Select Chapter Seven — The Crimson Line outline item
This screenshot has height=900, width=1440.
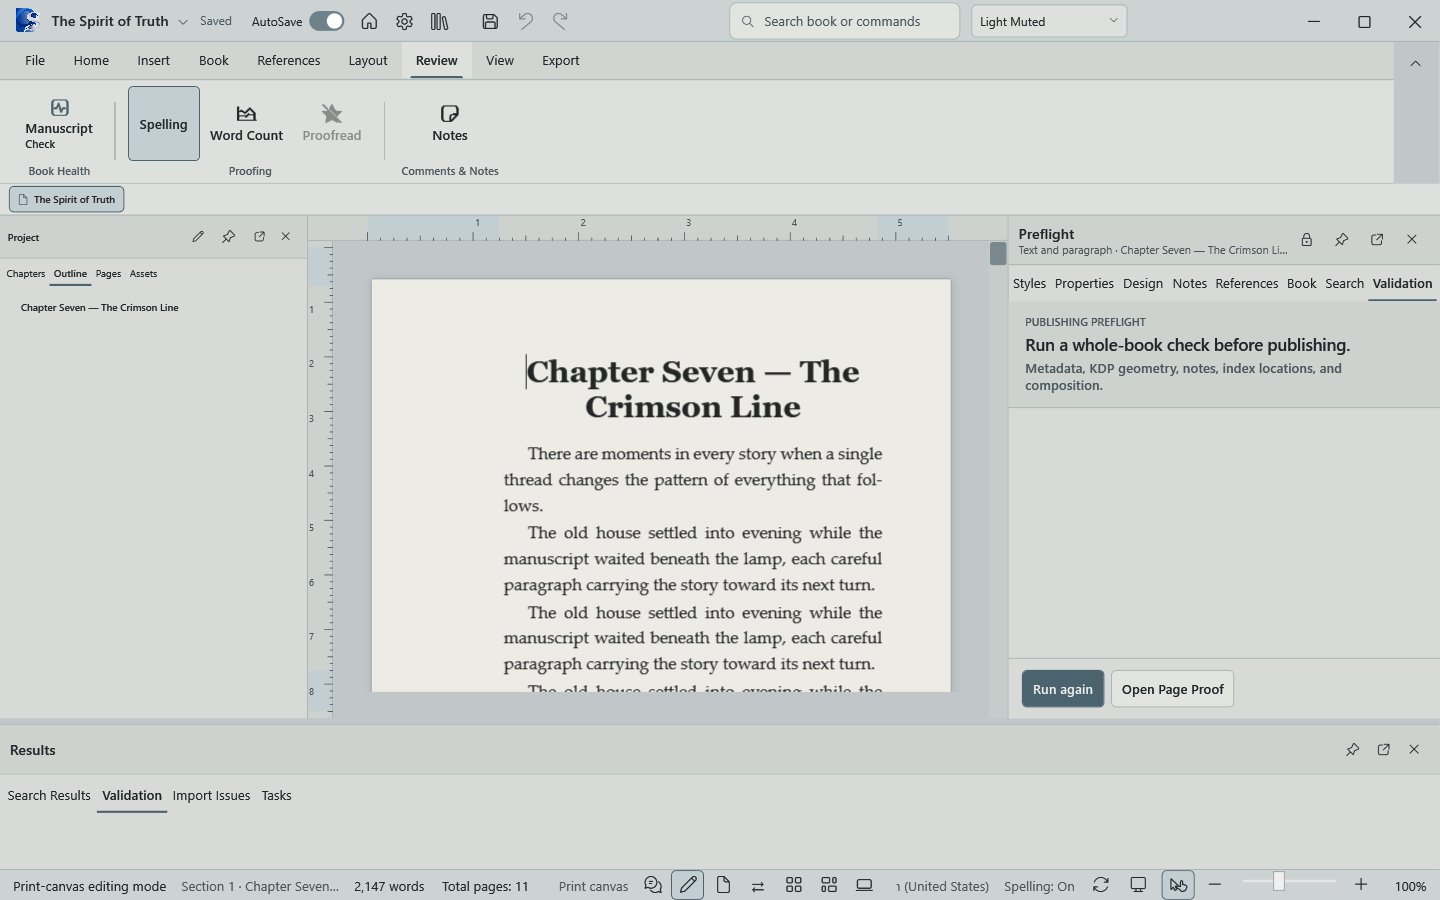pos(100,308)
